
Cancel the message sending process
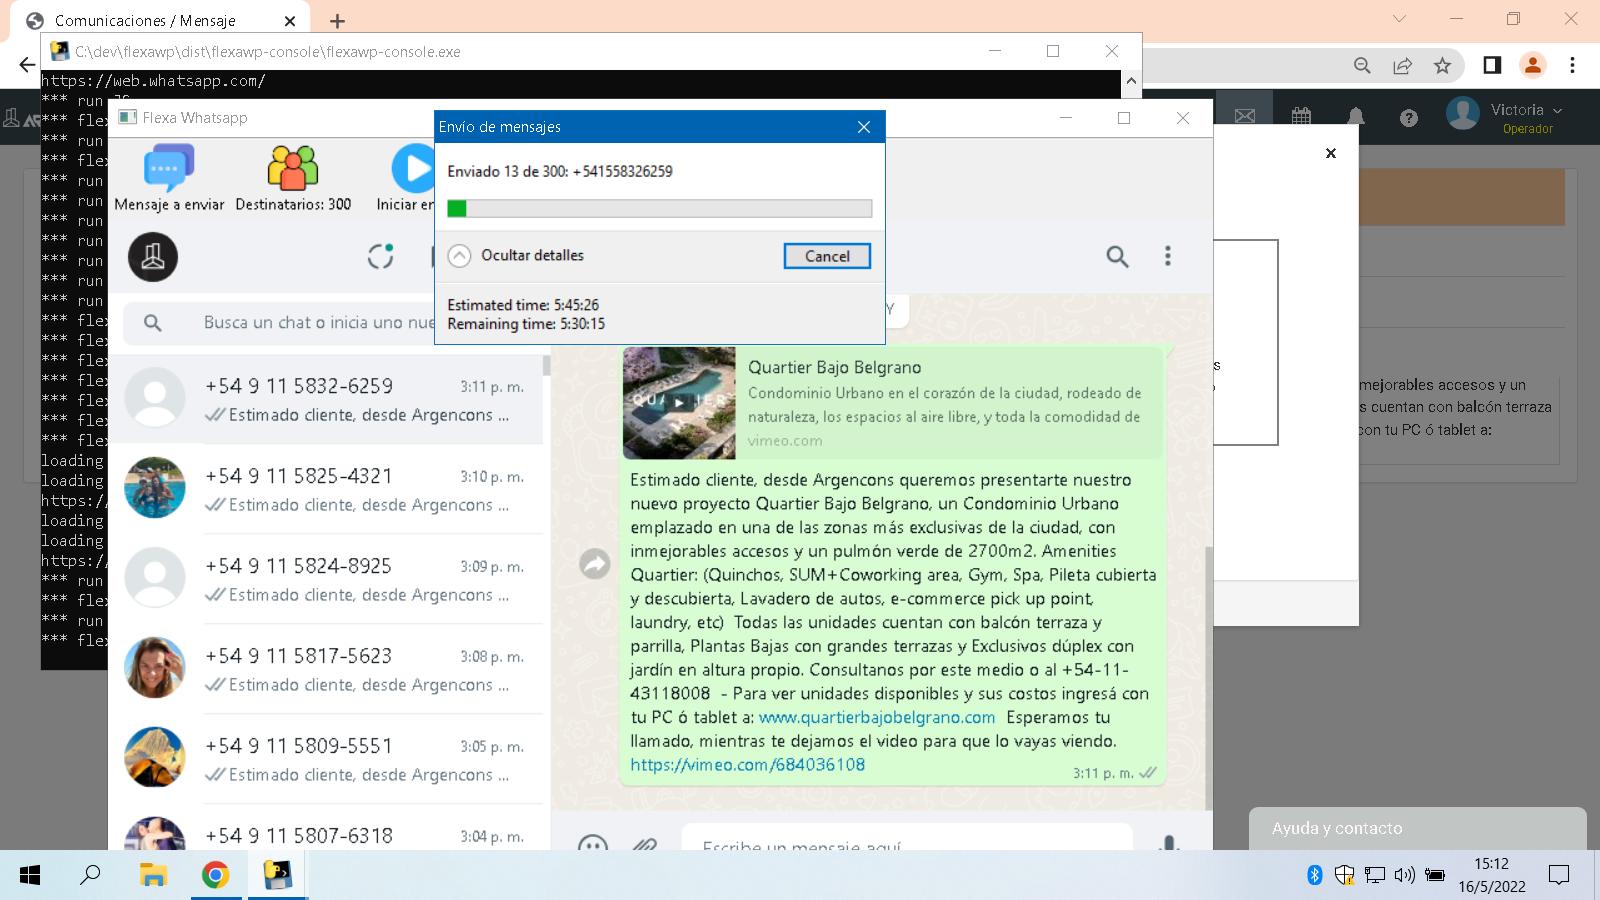pyautogui.click(x=827, y=256)
